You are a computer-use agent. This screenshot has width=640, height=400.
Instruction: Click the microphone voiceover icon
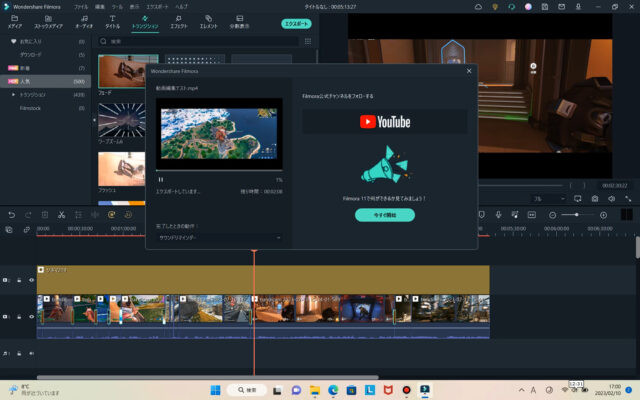coord(498,215)
